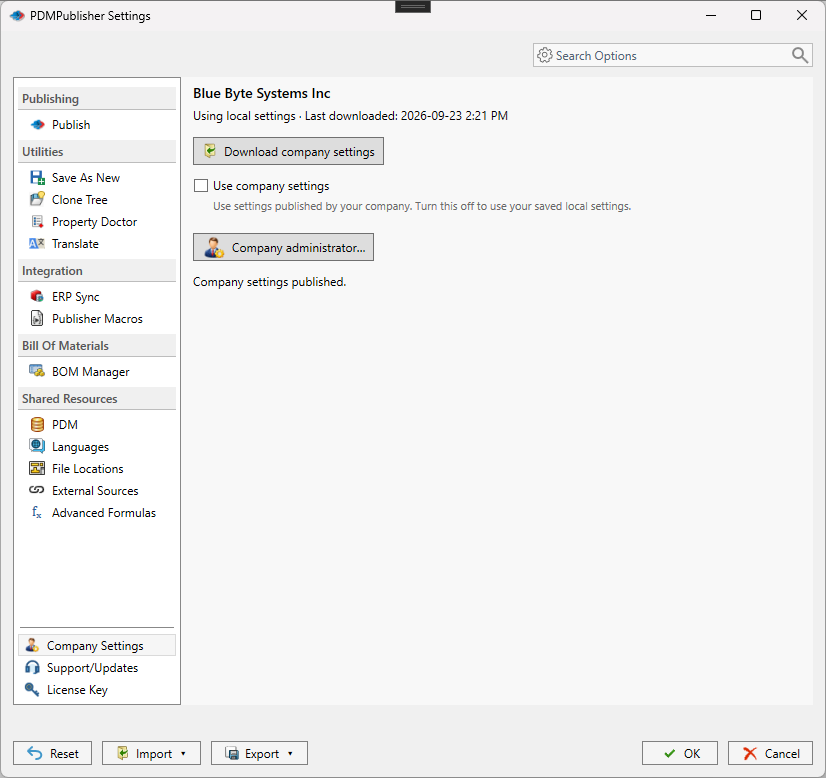Screen dimensions: 826x778
Task: Click the Company administrator... button
Action: coord(283,247)
